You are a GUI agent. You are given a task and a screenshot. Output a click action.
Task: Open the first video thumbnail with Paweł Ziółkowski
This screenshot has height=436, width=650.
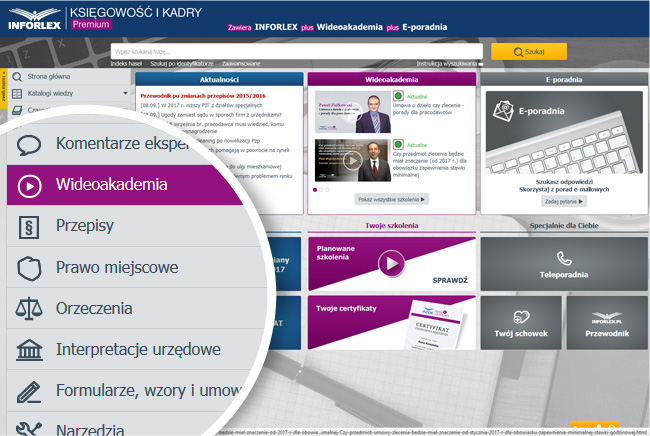[353, 112]
